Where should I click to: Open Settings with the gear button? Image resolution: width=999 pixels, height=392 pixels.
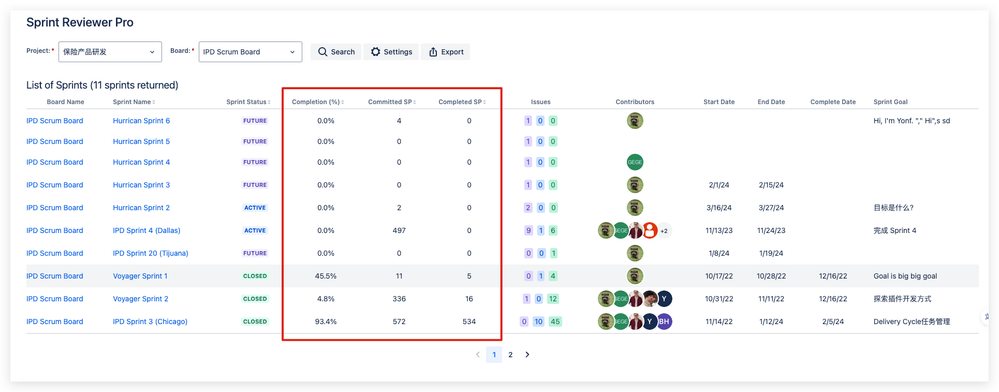tap(391, 52)
